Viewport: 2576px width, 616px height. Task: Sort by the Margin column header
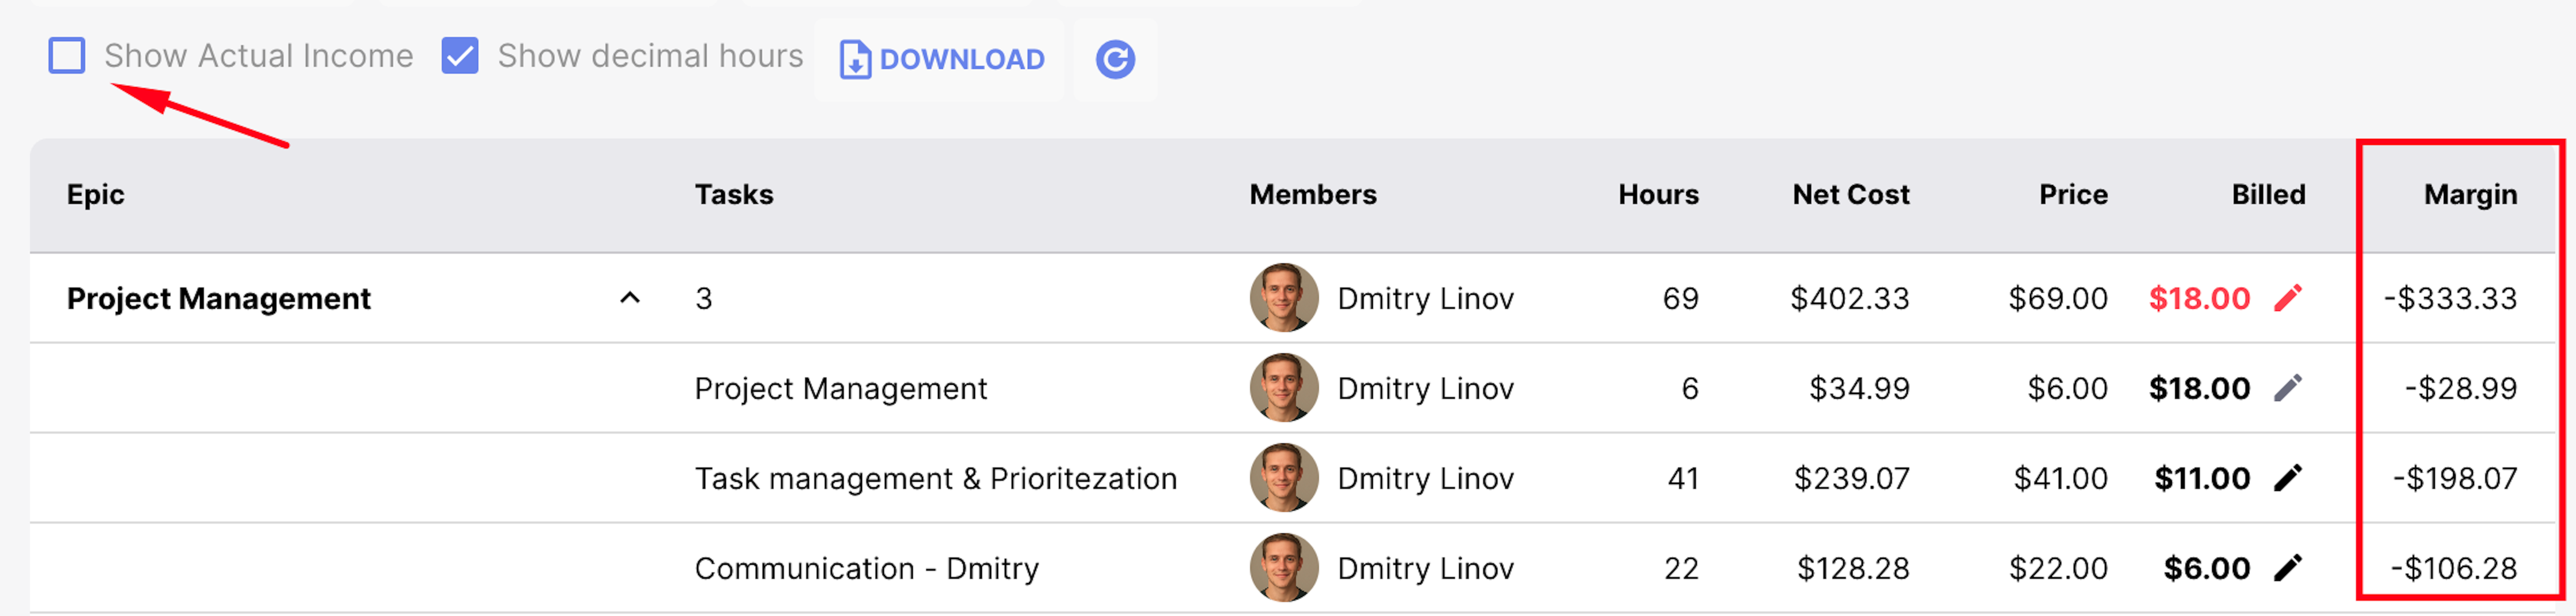pos(2470,194)
